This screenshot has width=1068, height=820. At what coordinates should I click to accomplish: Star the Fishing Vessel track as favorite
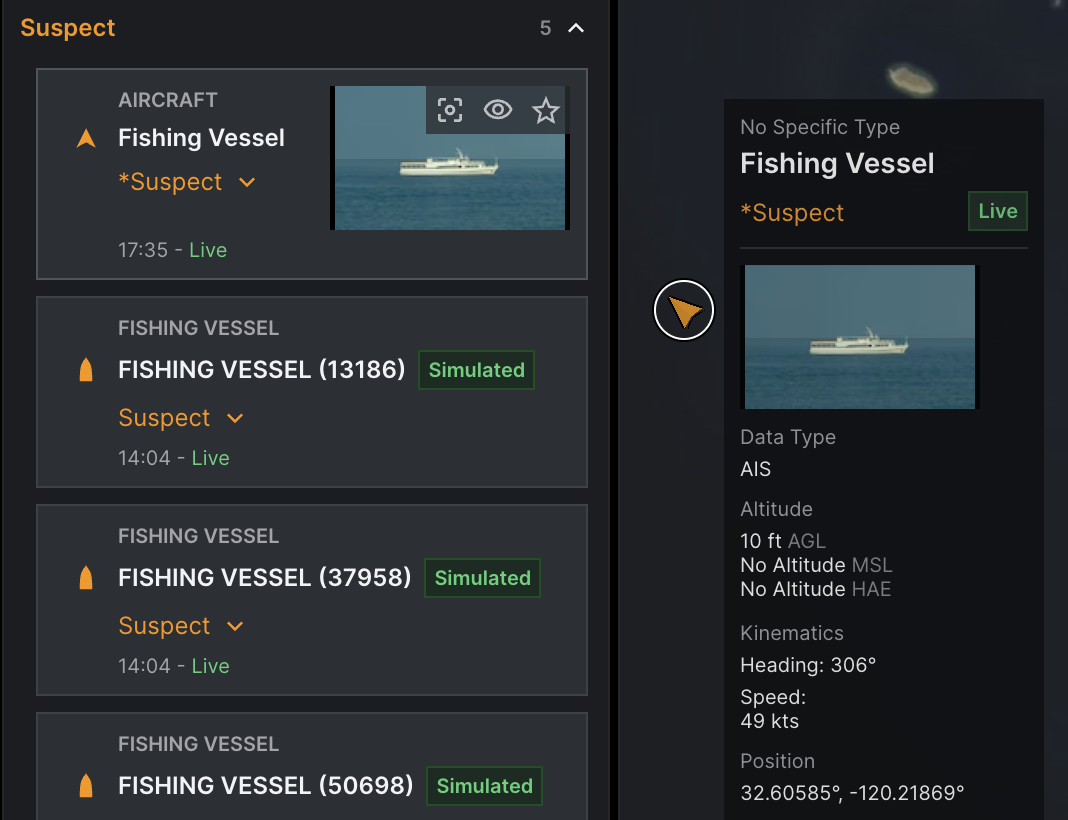tap(545, 110)
